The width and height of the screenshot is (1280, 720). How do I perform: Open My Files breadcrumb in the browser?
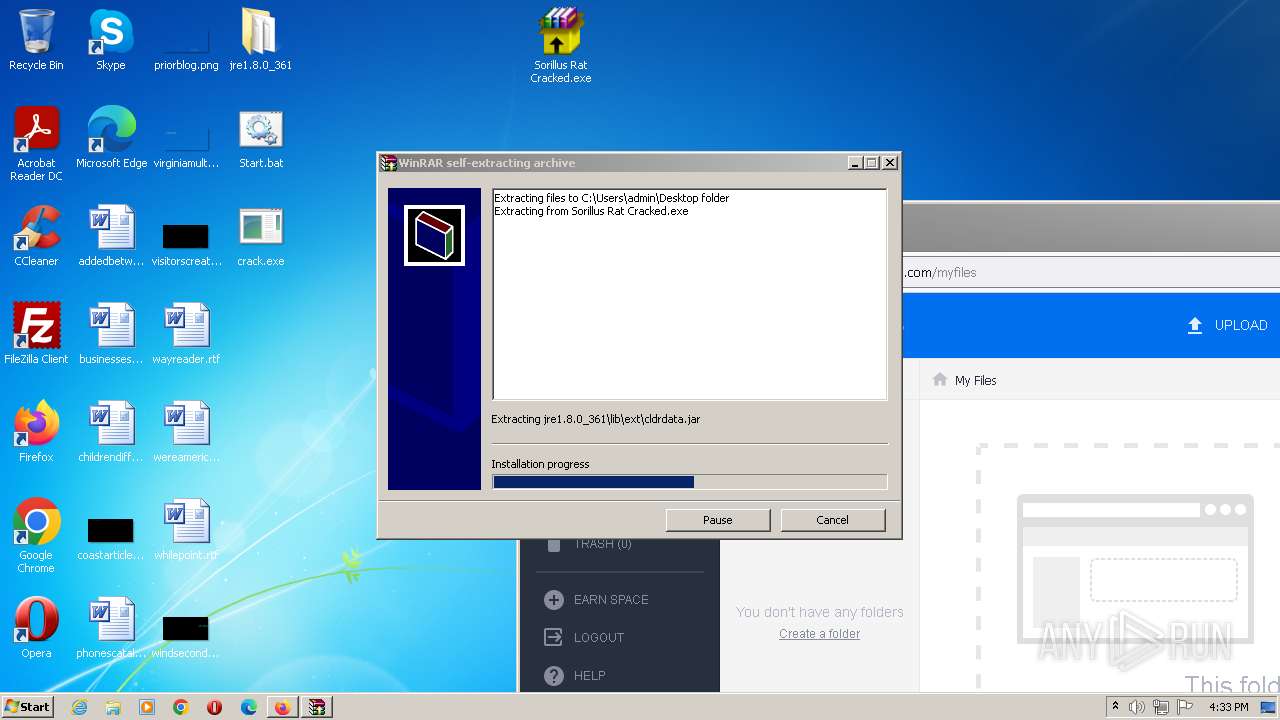click(975, 380)
